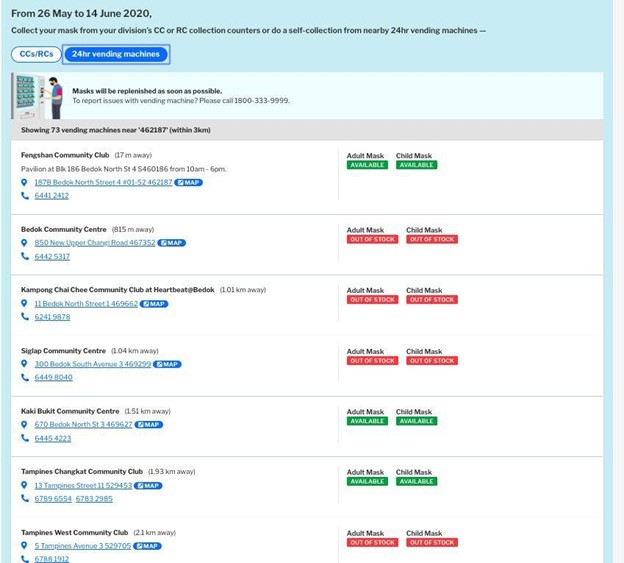Open MAP badge for Tampines Changkat
The height and width of the screenshot is (563, 624).
point(148,485)
